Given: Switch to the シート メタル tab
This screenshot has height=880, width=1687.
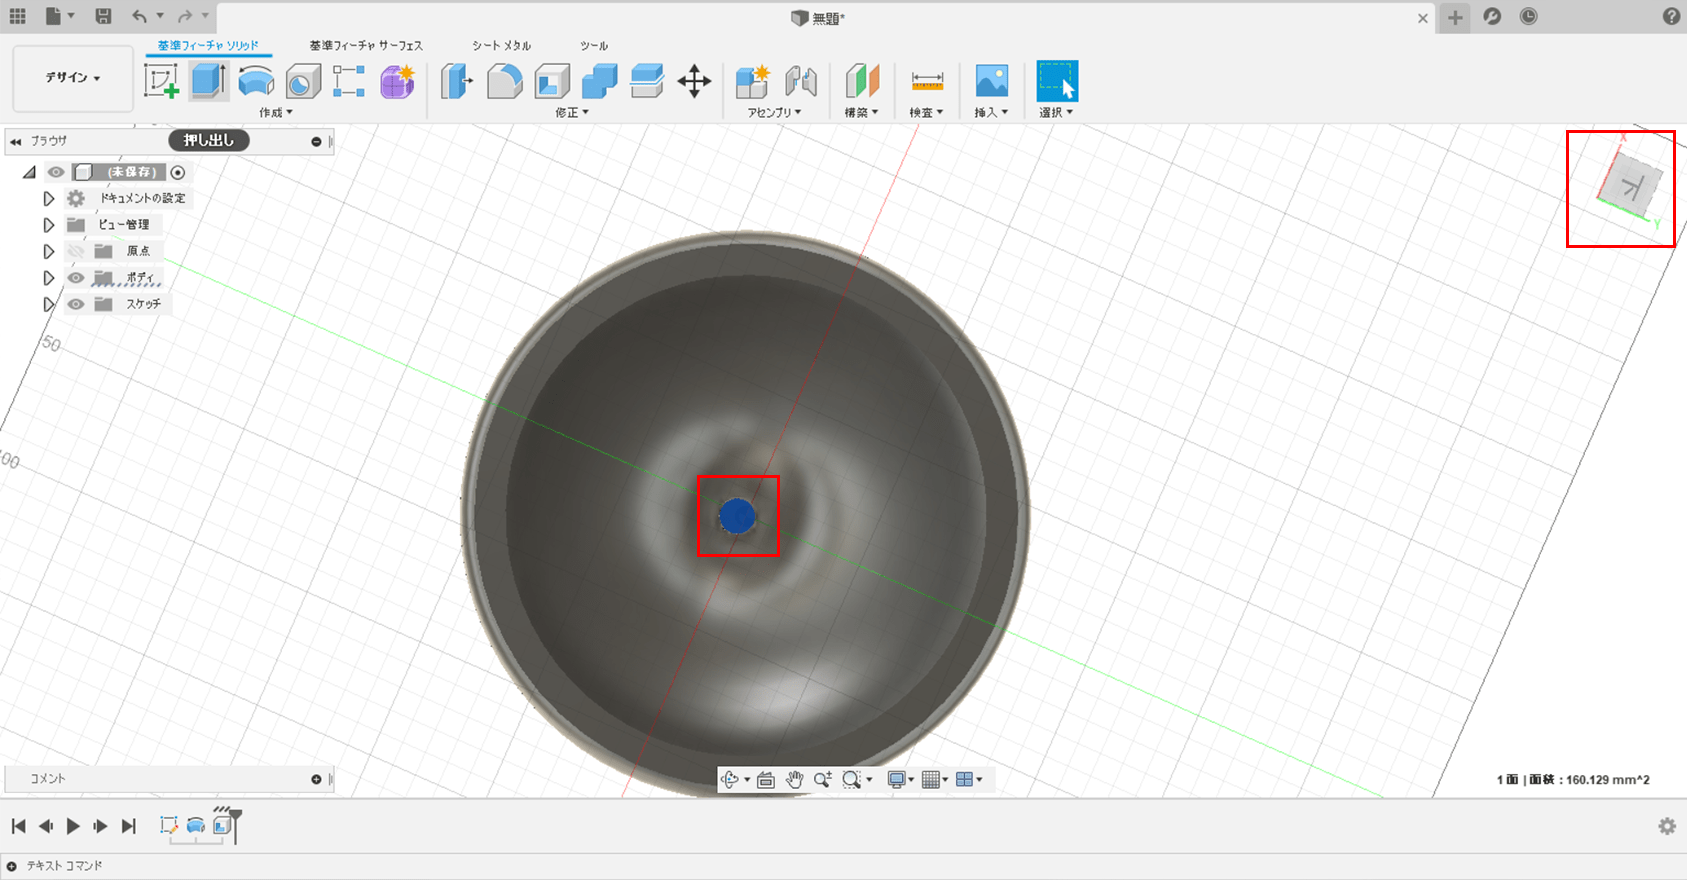Looking at the screenshot, I should tap(501, 46).
